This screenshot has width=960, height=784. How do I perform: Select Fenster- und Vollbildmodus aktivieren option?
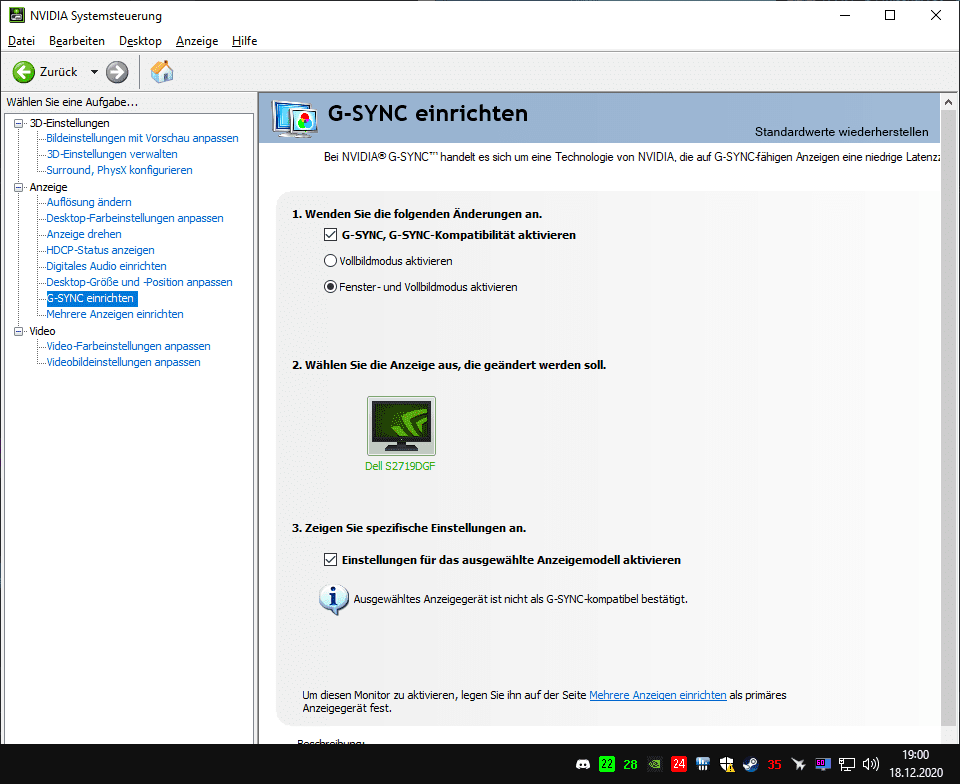(331, 286)
